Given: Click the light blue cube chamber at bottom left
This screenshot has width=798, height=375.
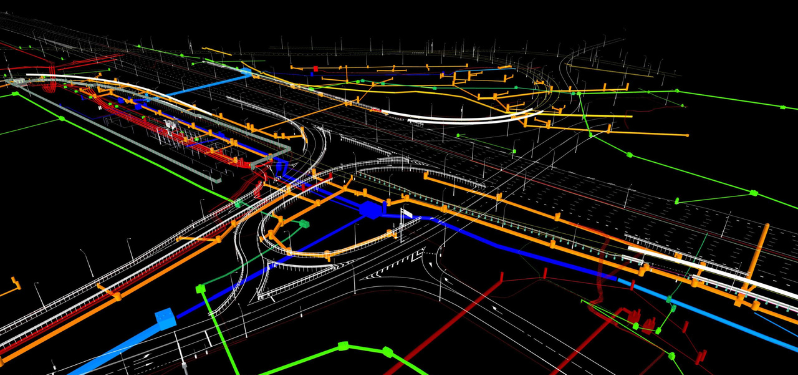Looking at the screenshot, I should [165, 319].
